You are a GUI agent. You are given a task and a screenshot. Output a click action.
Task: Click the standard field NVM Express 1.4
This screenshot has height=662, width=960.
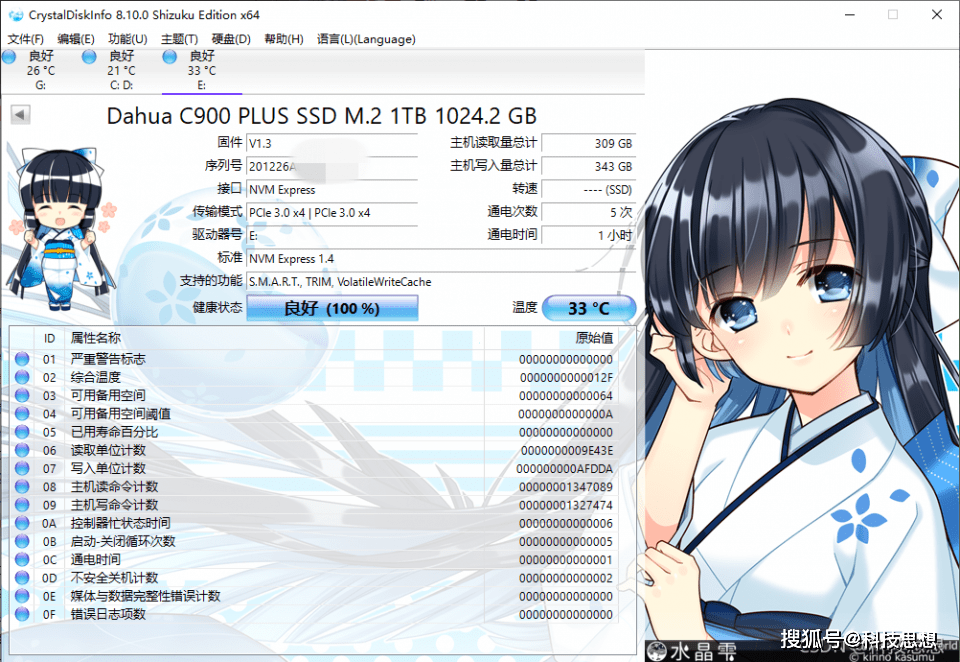tap(441, 259)
